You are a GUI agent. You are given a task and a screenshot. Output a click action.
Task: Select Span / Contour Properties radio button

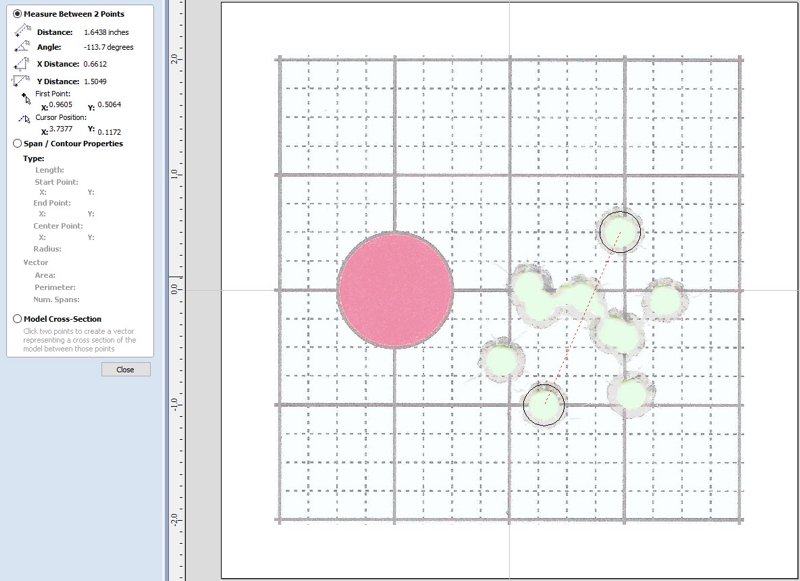17,143
